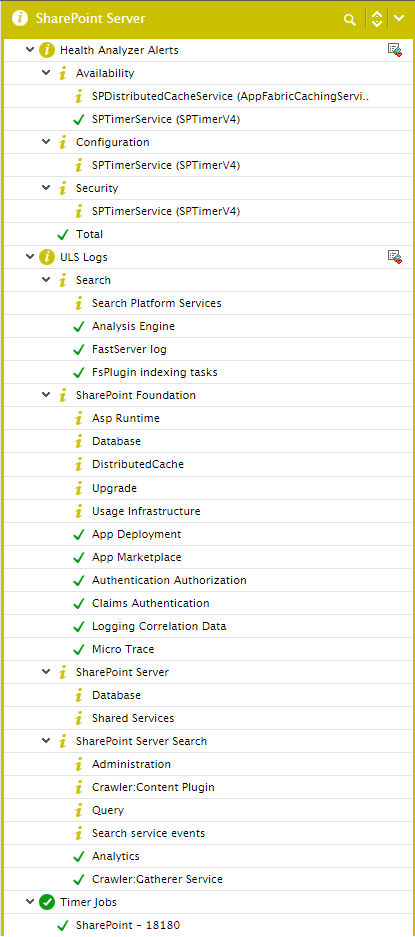The width and height of the screenshot is (415, 937).
Task: Click the Availability group label
Action: tap(105, 74)
